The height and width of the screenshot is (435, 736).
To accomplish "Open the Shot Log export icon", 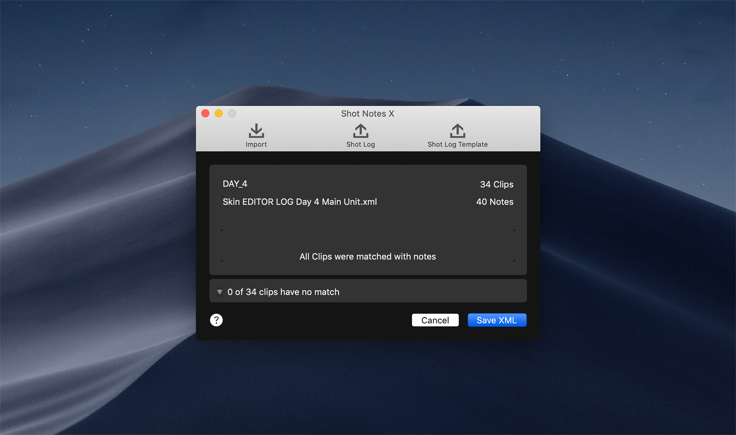I will point(360,131).
